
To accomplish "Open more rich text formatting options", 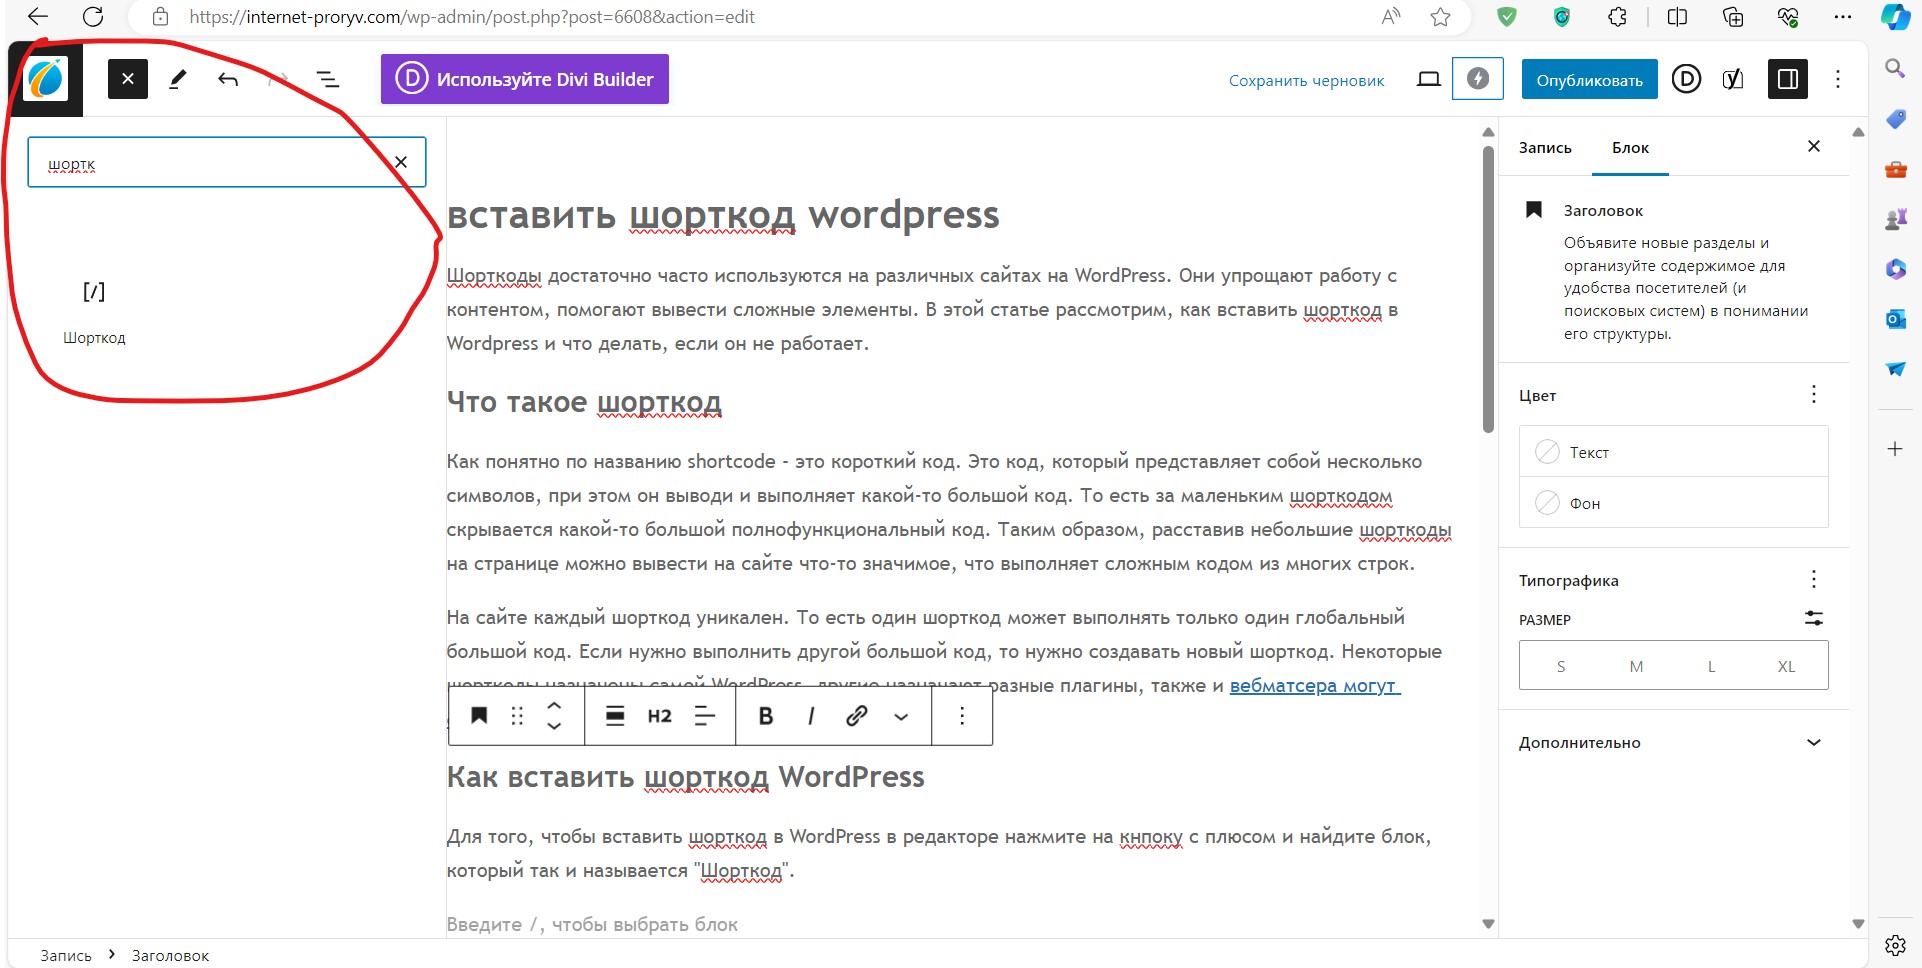I will [x=901, y=716].
